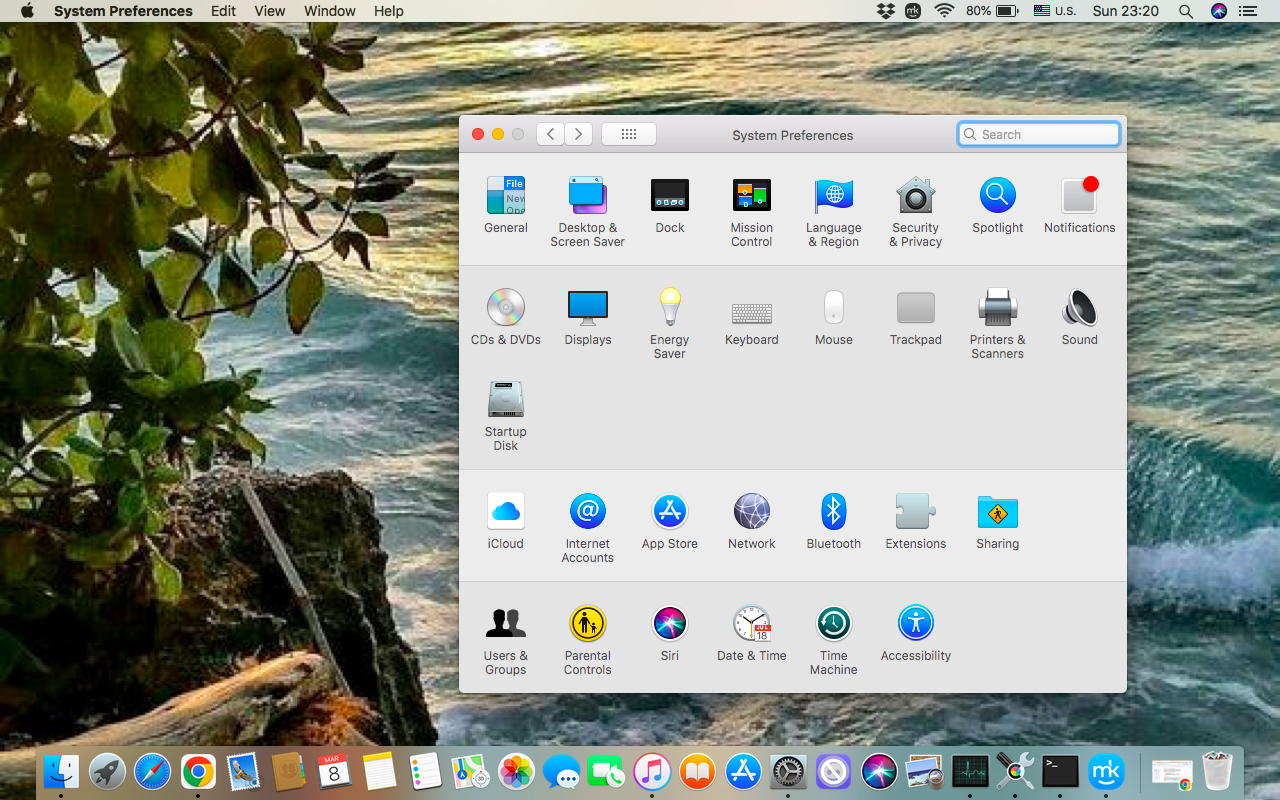
Task: Open Siri preferences
Action: coord(669,623)
